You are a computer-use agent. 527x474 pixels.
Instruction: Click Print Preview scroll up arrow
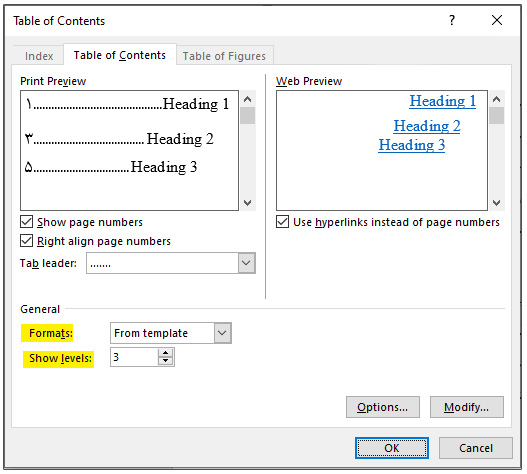pos(247,99)
